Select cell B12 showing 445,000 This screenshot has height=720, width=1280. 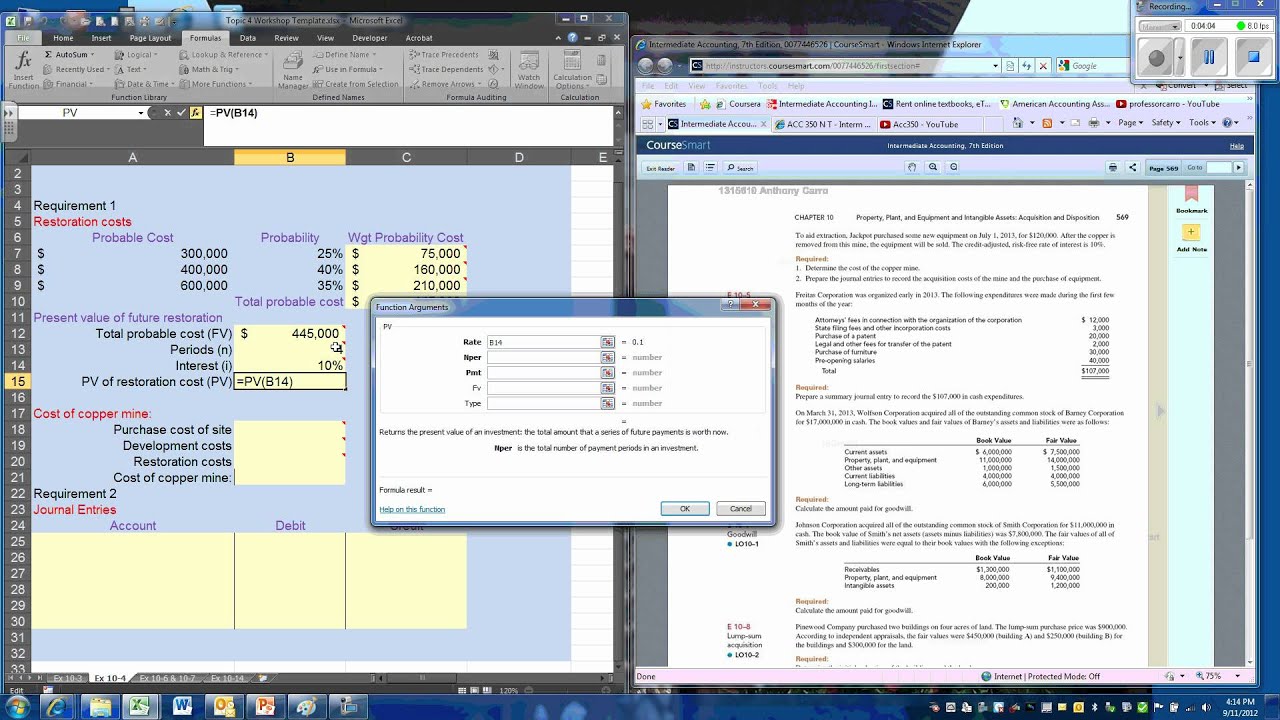tap(290, 333)
